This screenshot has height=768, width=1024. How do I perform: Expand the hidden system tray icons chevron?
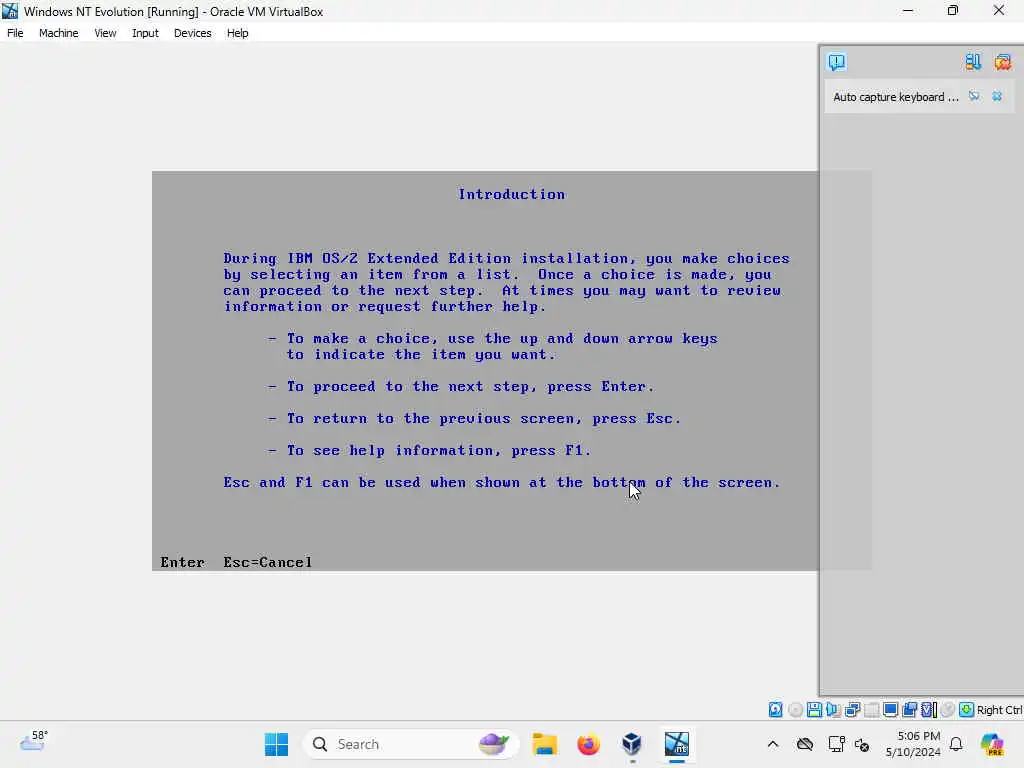tap(773, 744)
